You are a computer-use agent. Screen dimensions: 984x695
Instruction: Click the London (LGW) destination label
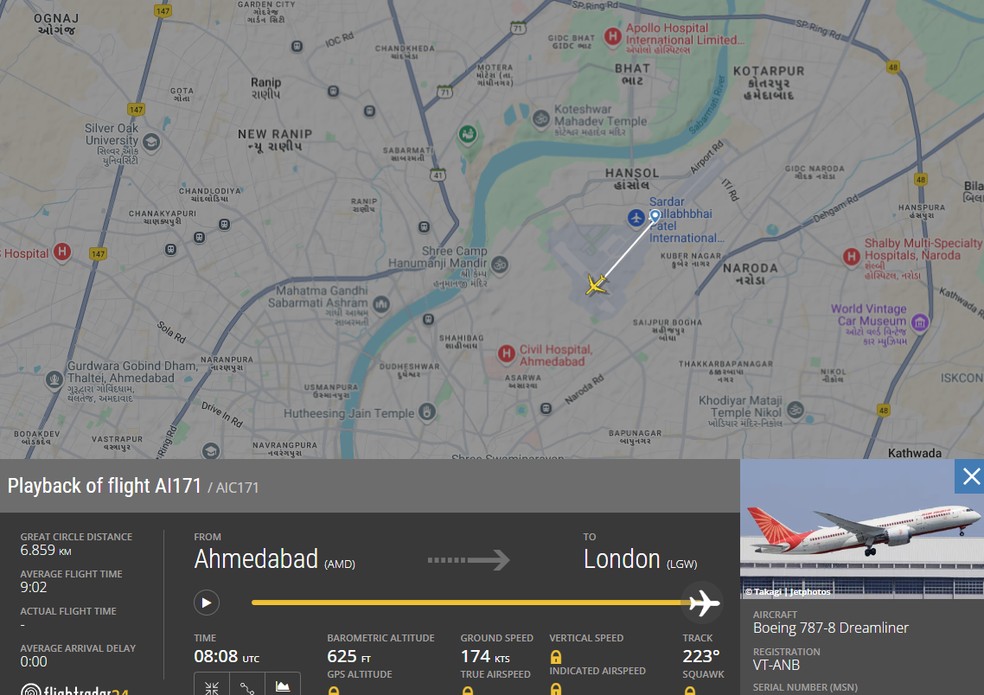pyautogui.click(x=640, y=559)
